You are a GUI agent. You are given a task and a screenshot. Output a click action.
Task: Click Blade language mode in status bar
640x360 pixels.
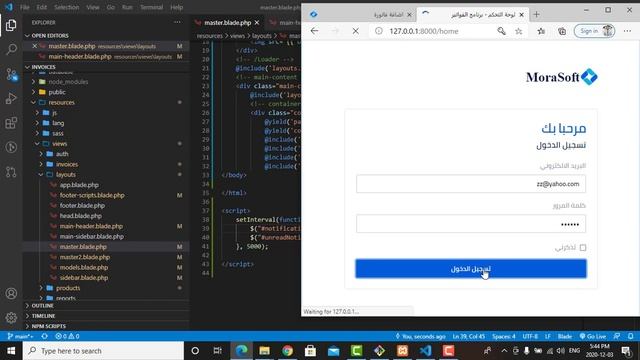point(564,336)
